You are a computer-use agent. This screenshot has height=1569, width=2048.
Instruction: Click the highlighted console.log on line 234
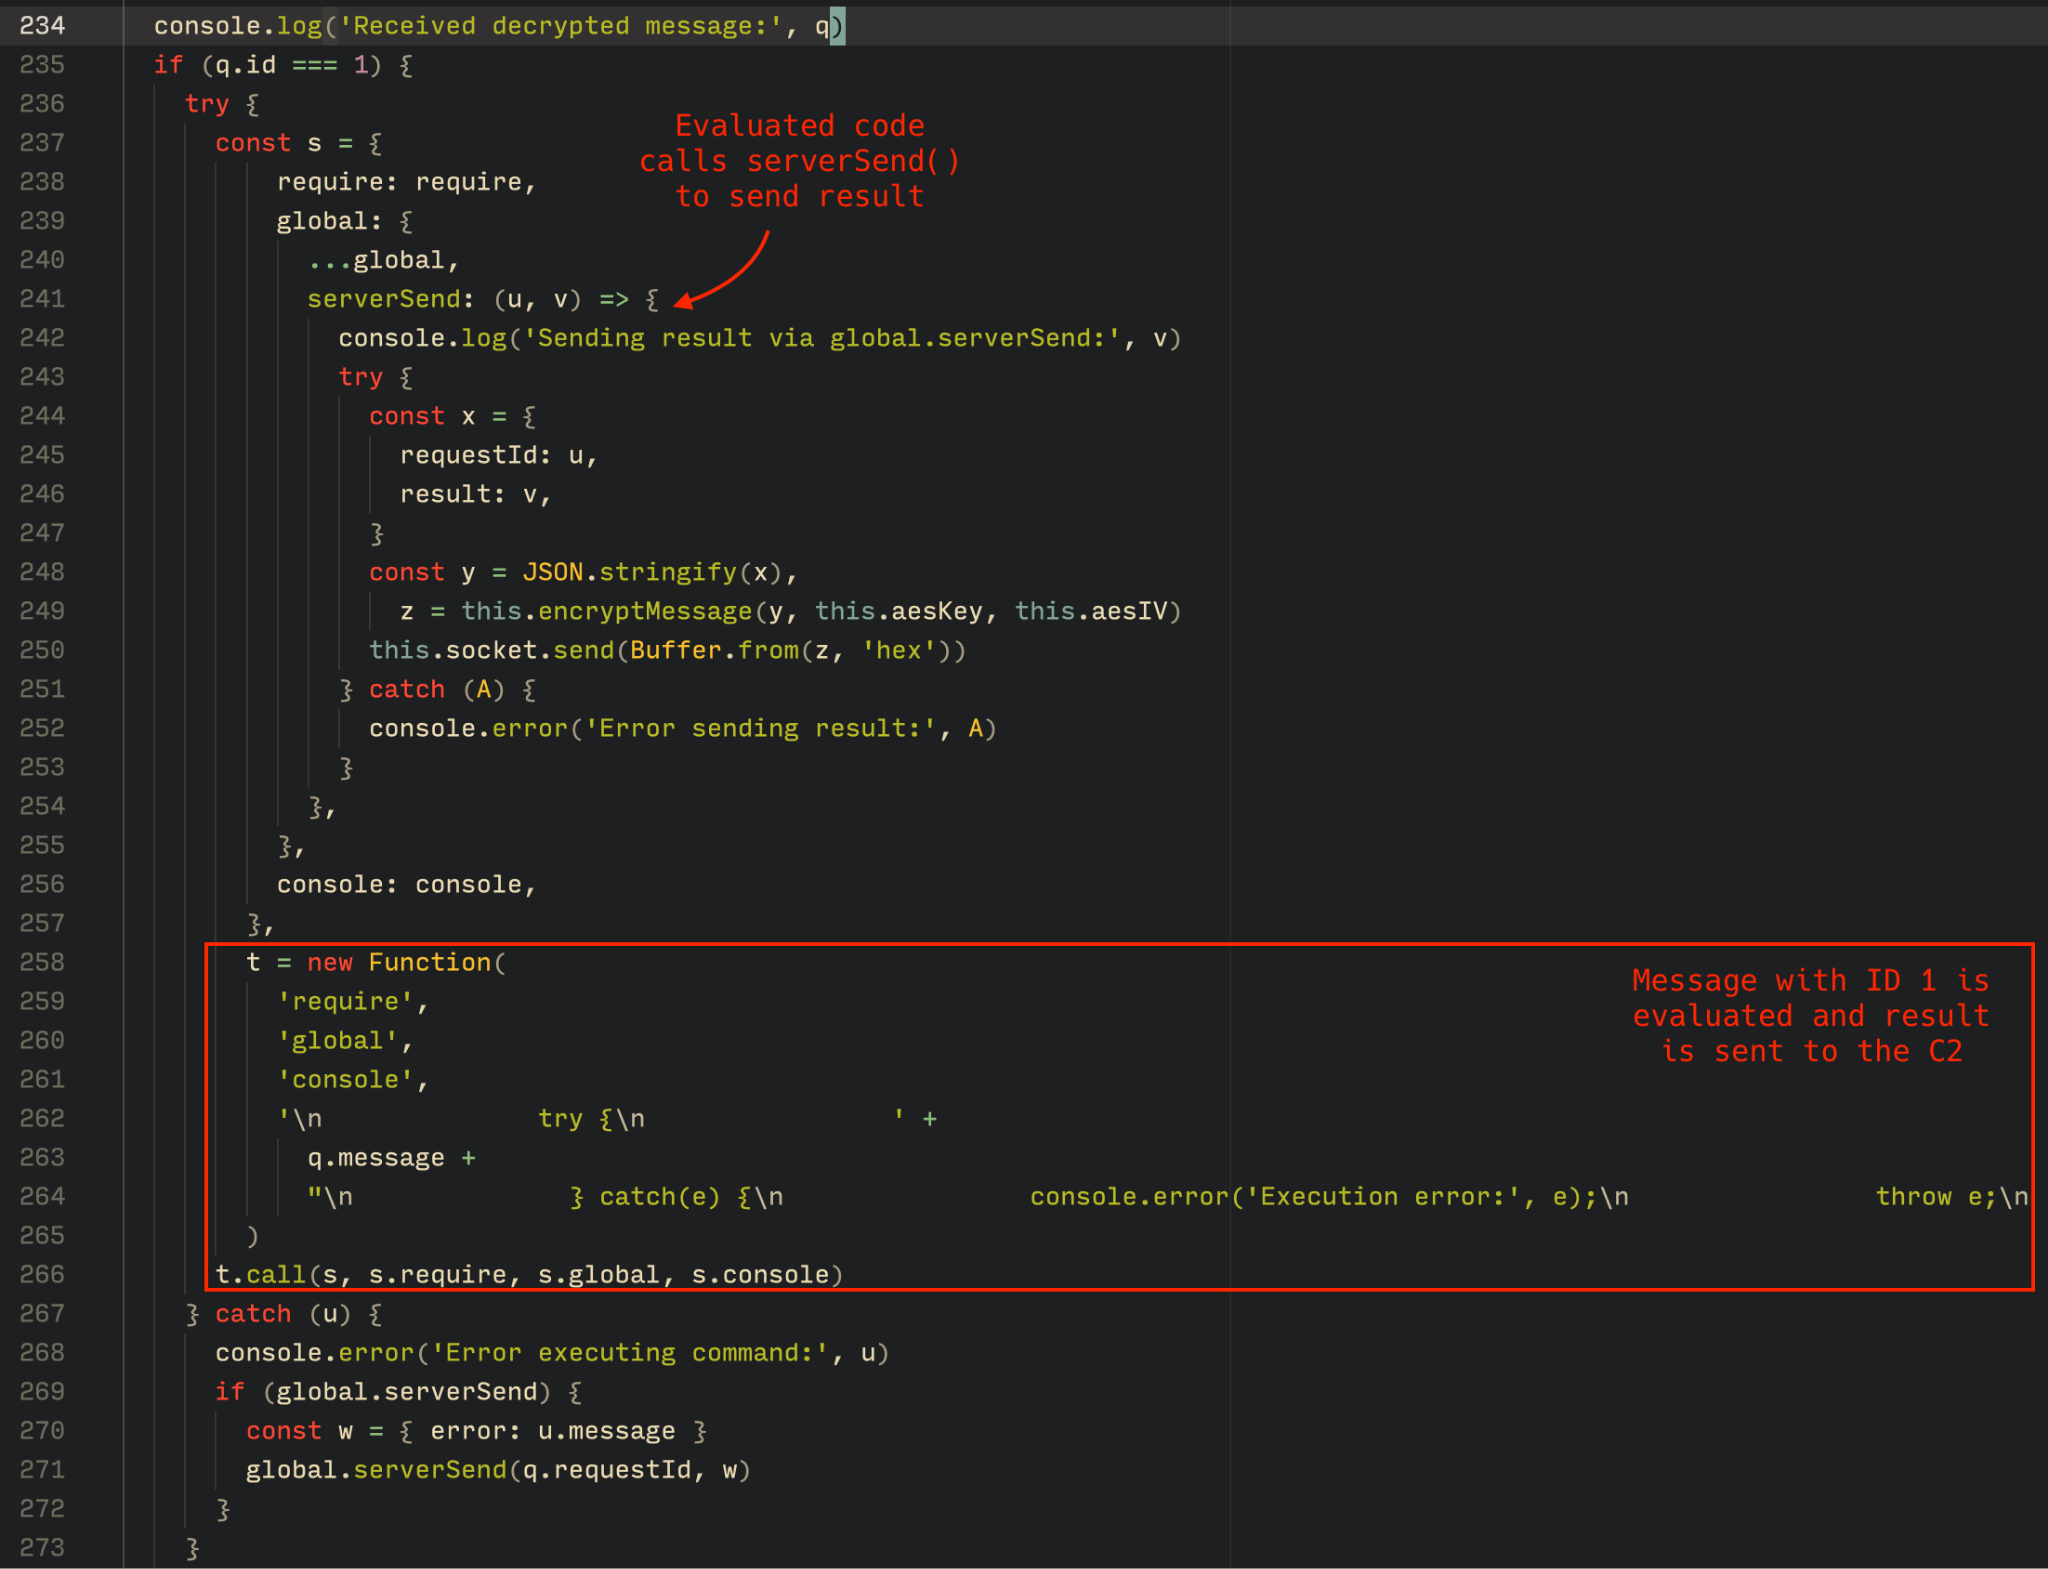(240, 25)
